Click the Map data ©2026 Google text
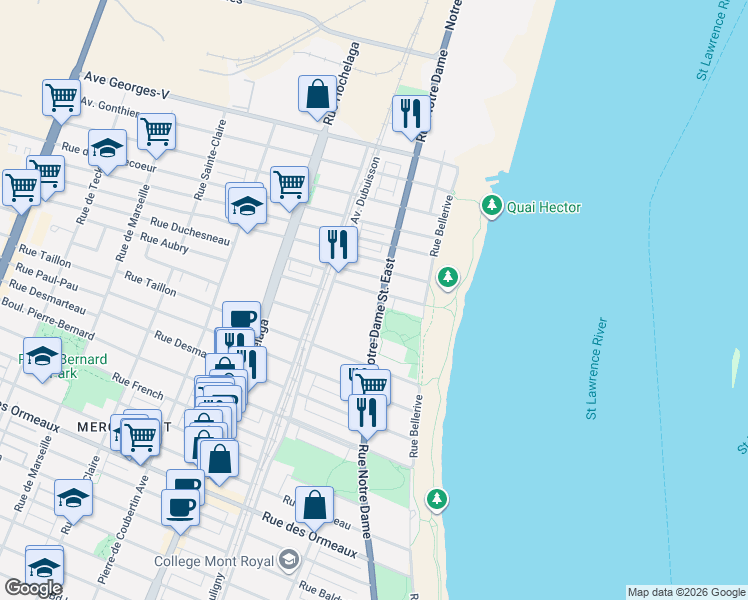 tap(686, 592)
